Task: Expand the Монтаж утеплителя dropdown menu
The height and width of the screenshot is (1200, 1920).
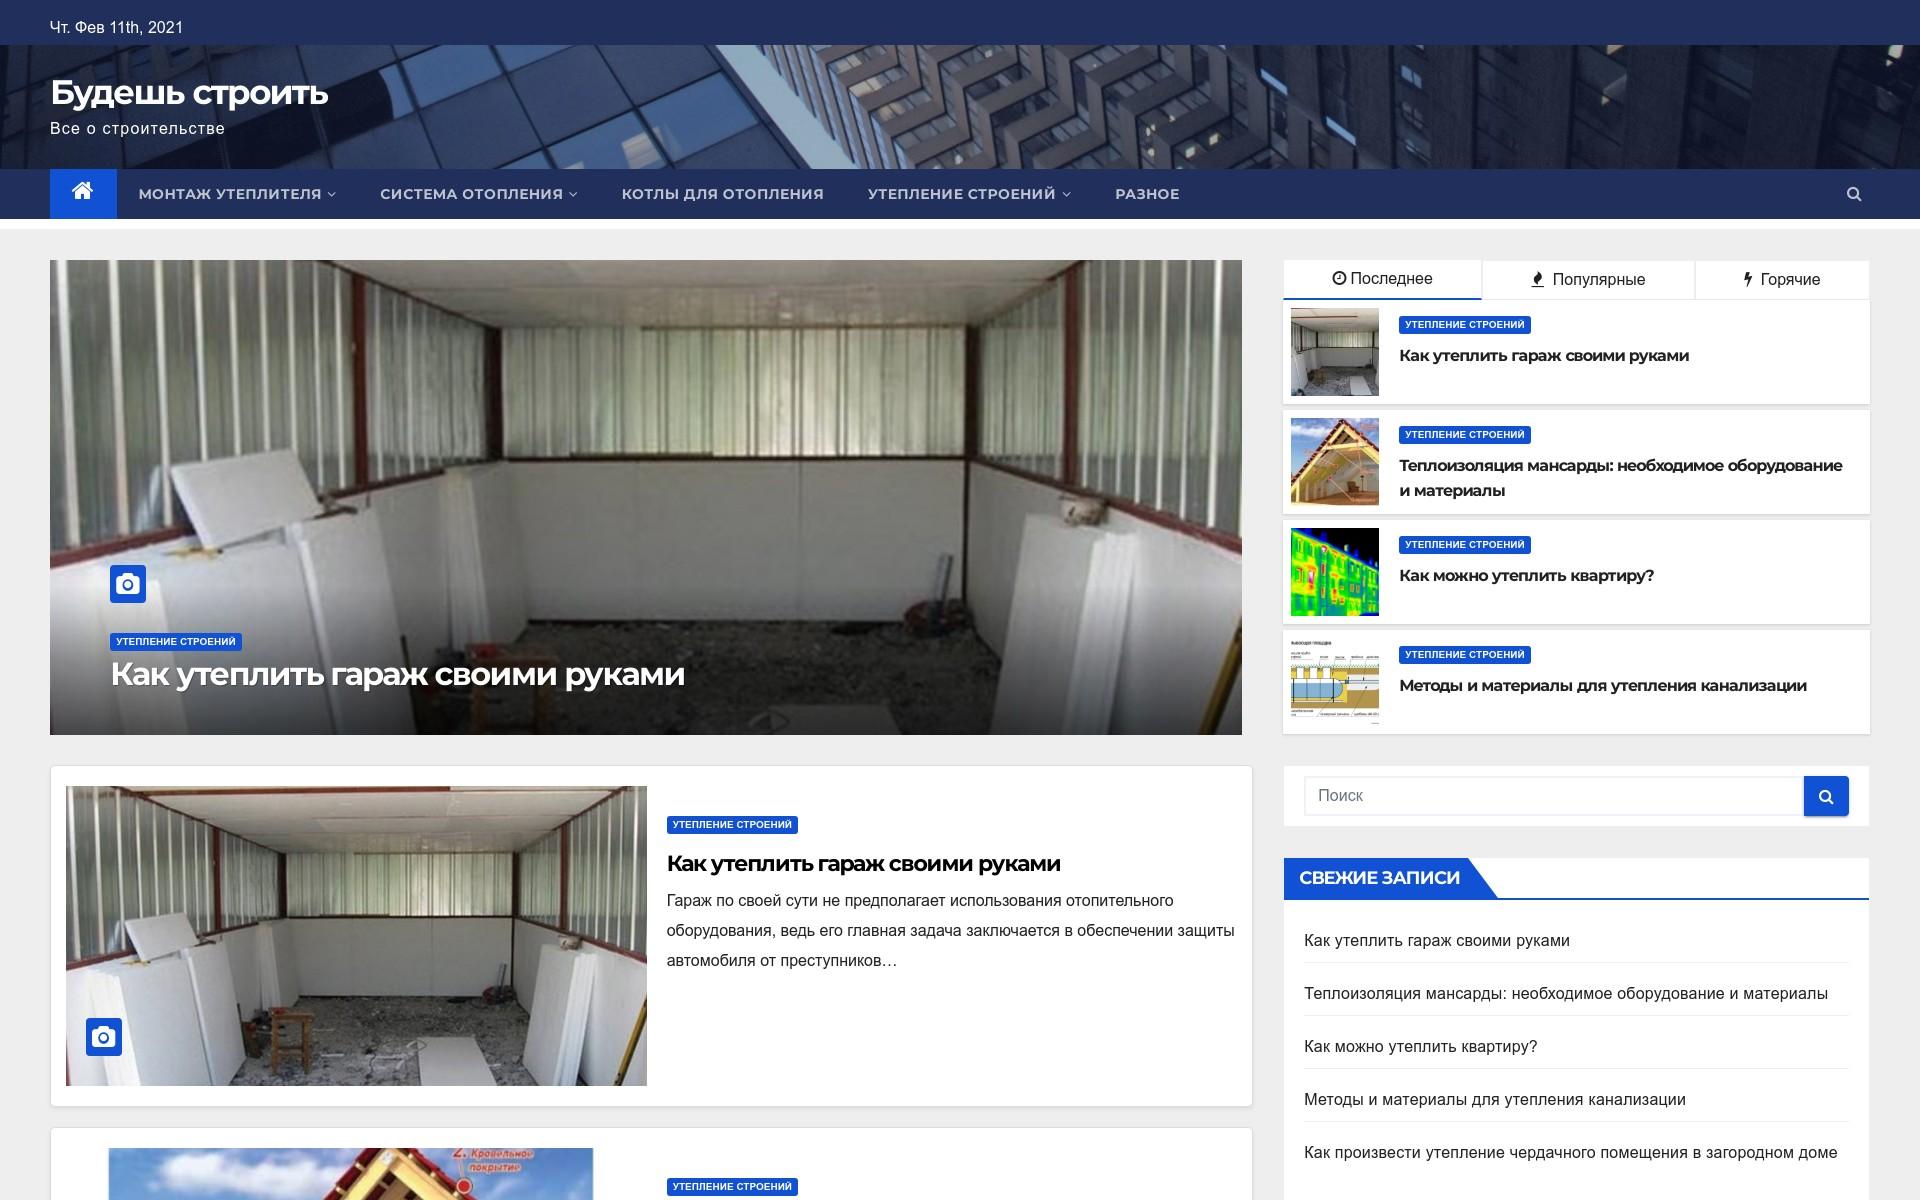Action: [x=237, y=194]
